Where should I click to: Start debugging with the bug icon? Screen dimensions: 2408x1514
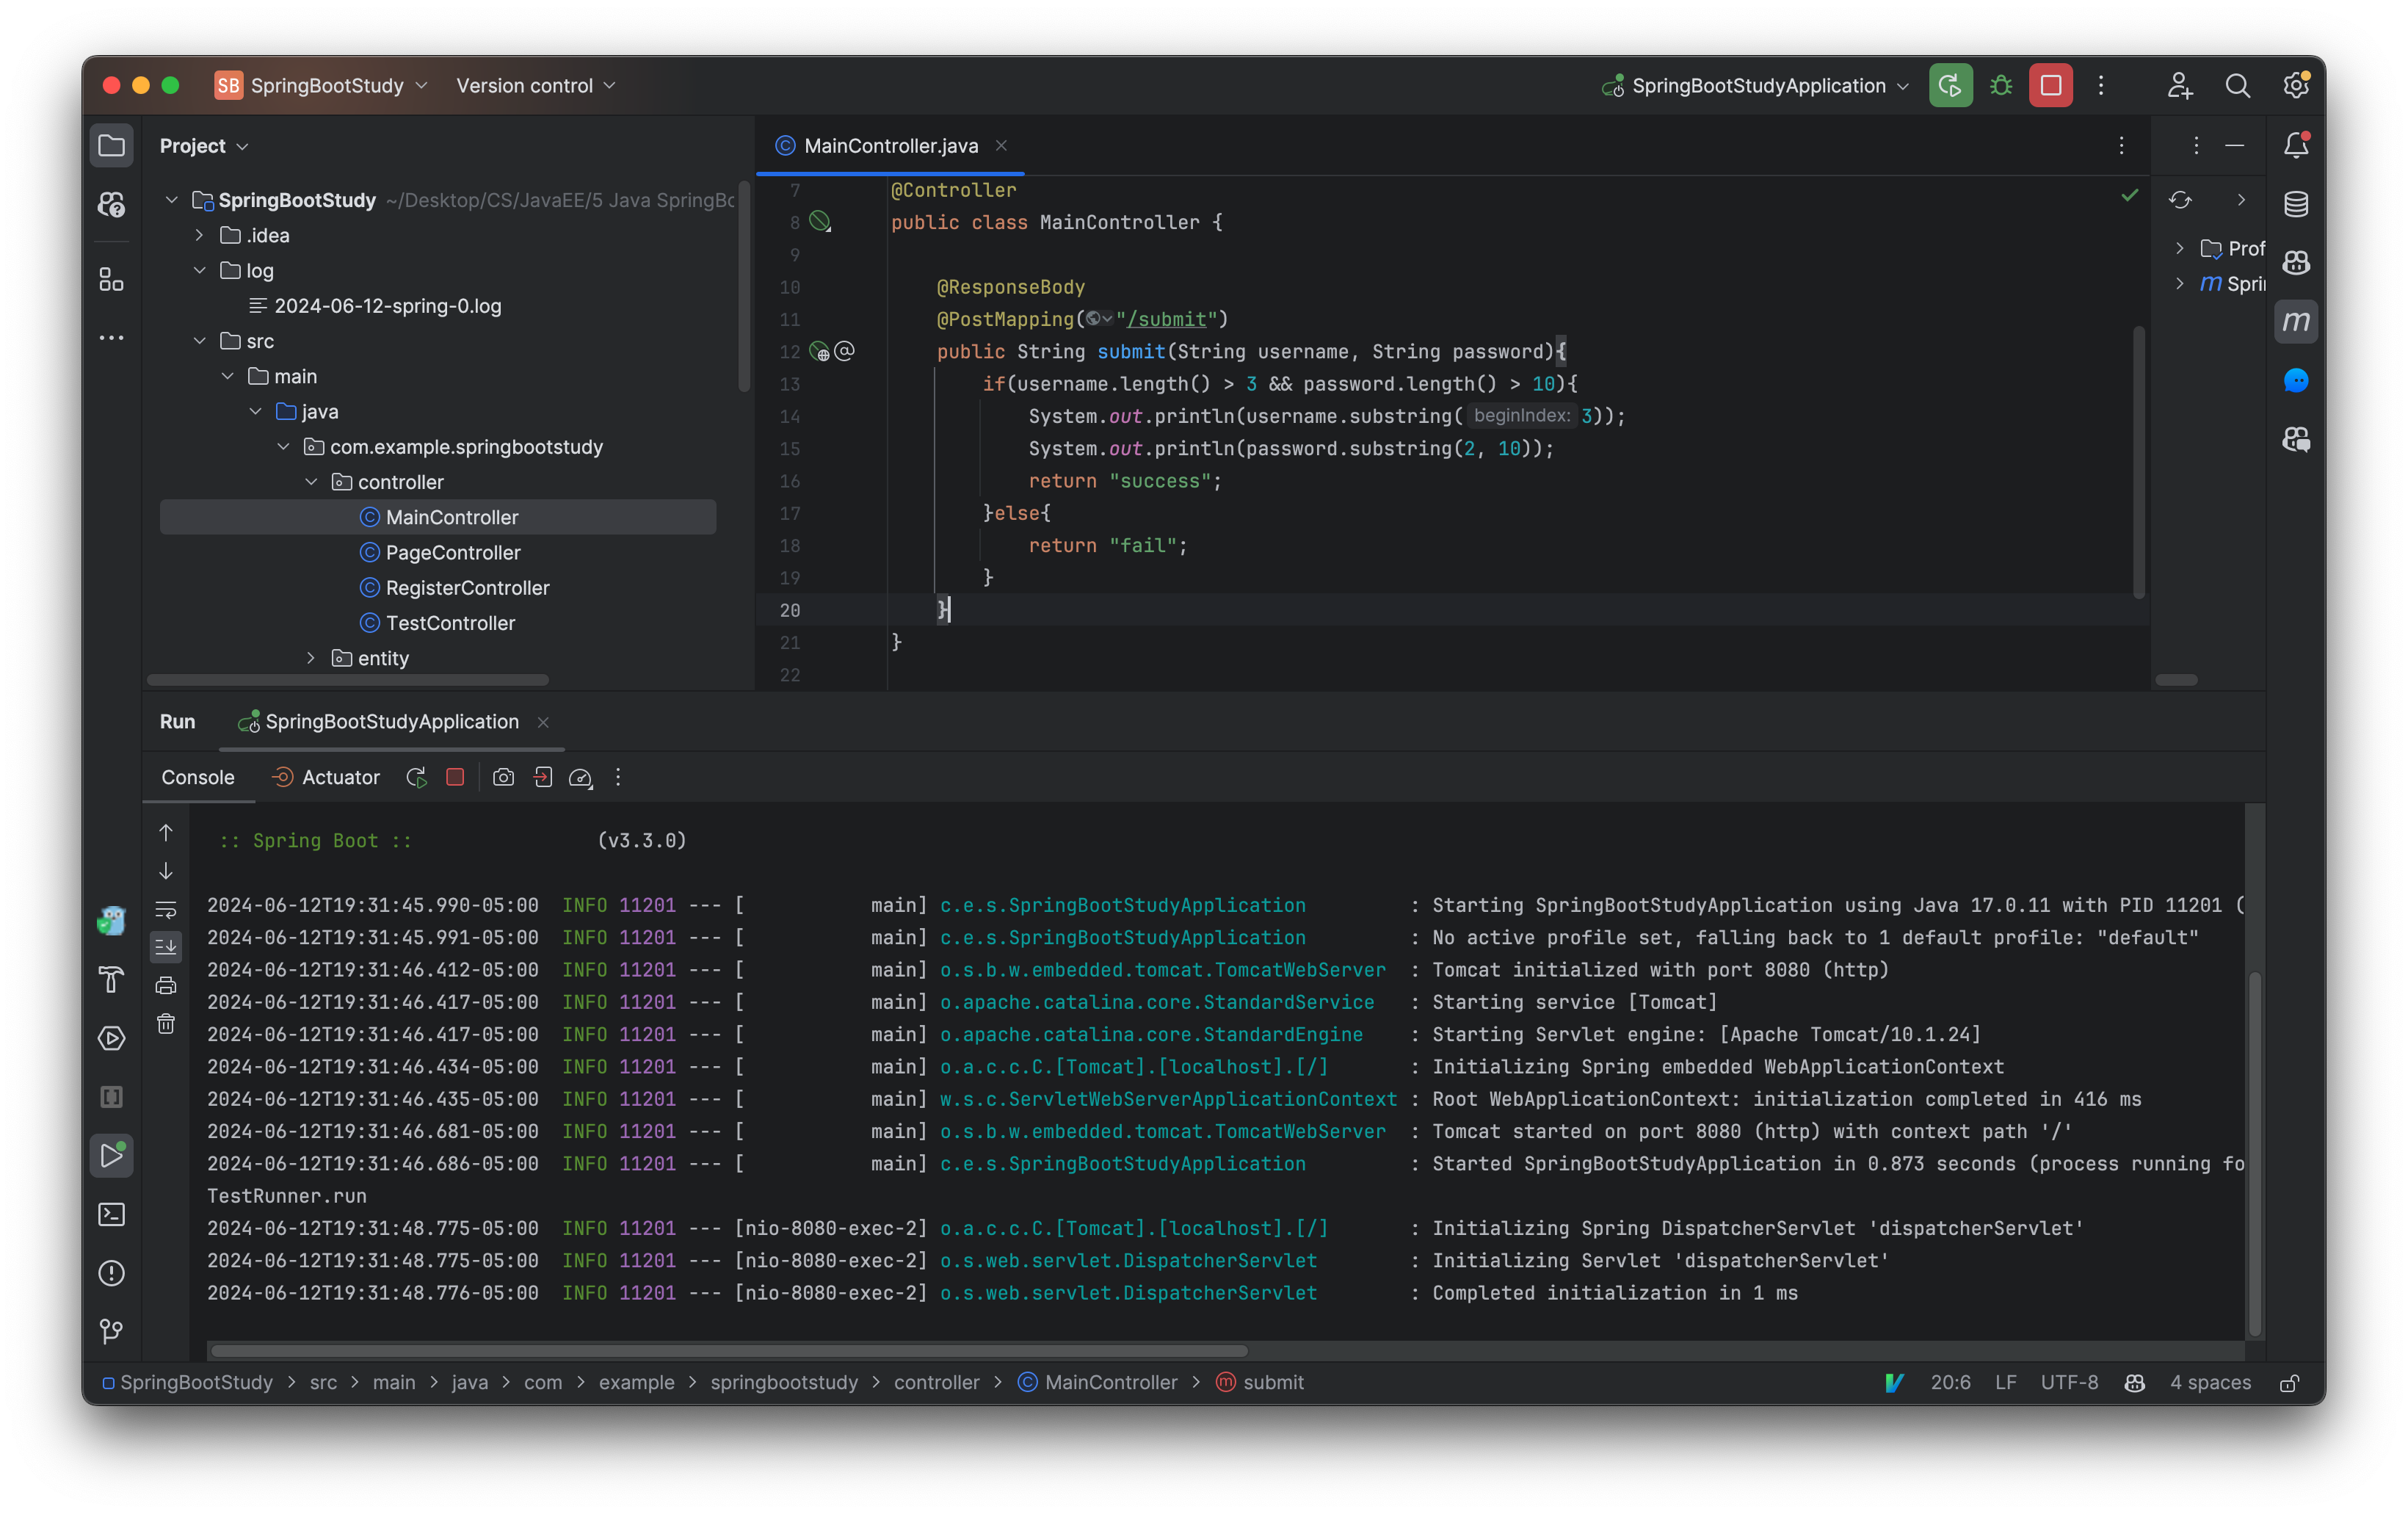(2000, 85)
